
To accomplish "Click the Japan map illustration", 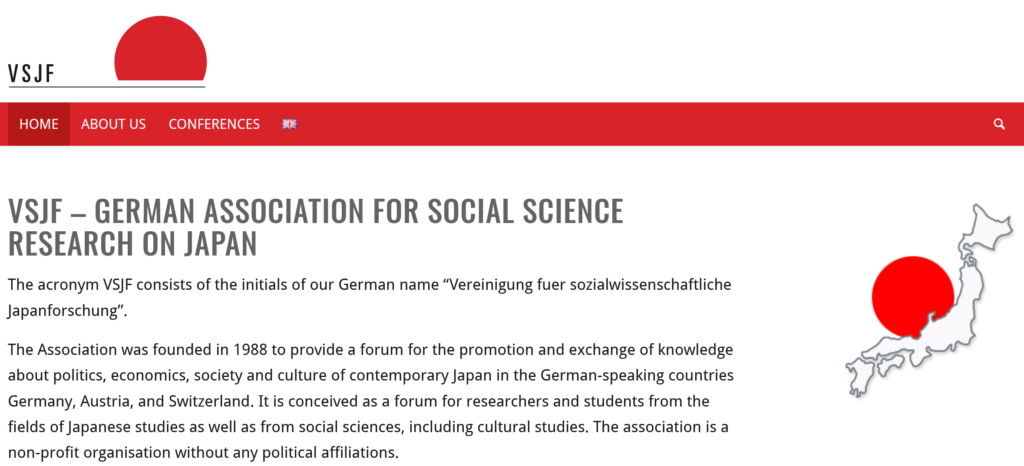I will pos(929,300).
